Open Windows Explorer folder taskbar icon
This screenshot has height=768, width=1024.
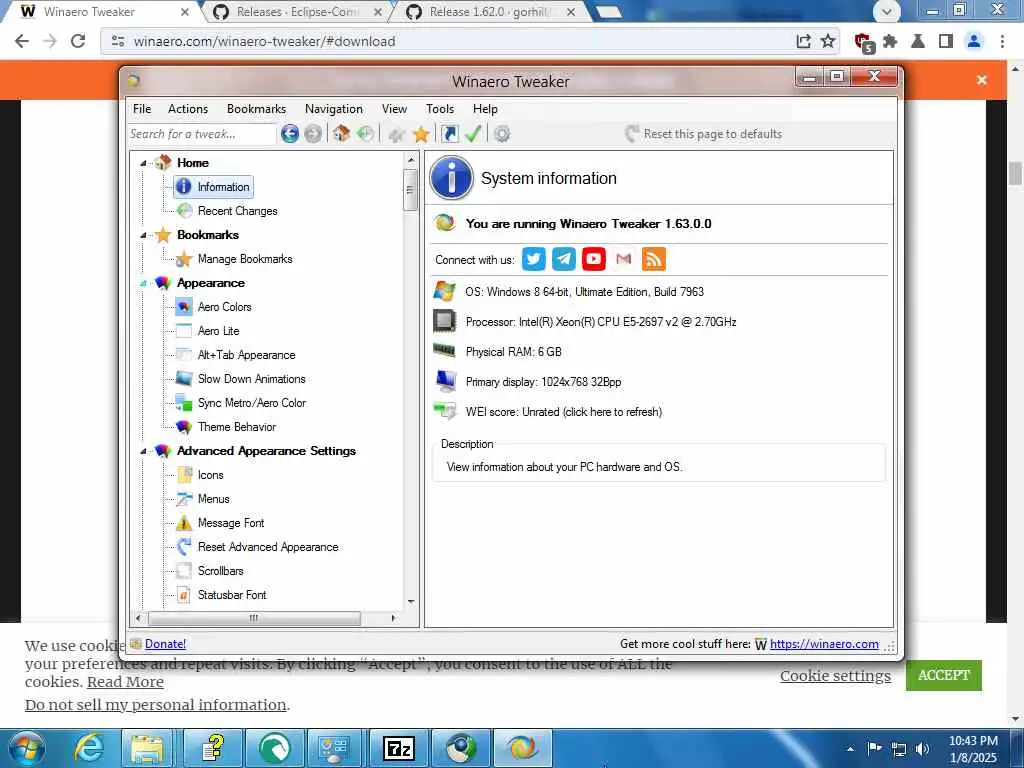click(x=148, y=748)
